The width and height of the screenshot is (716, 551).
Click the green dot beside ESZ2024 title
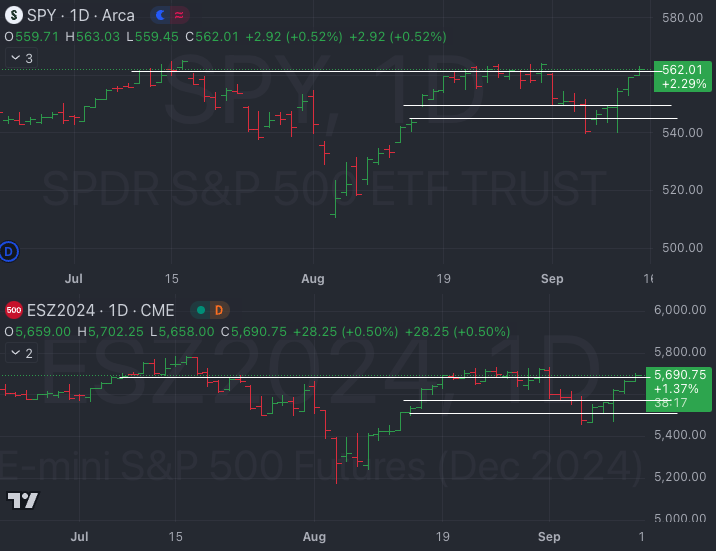(x=201, y=310)
